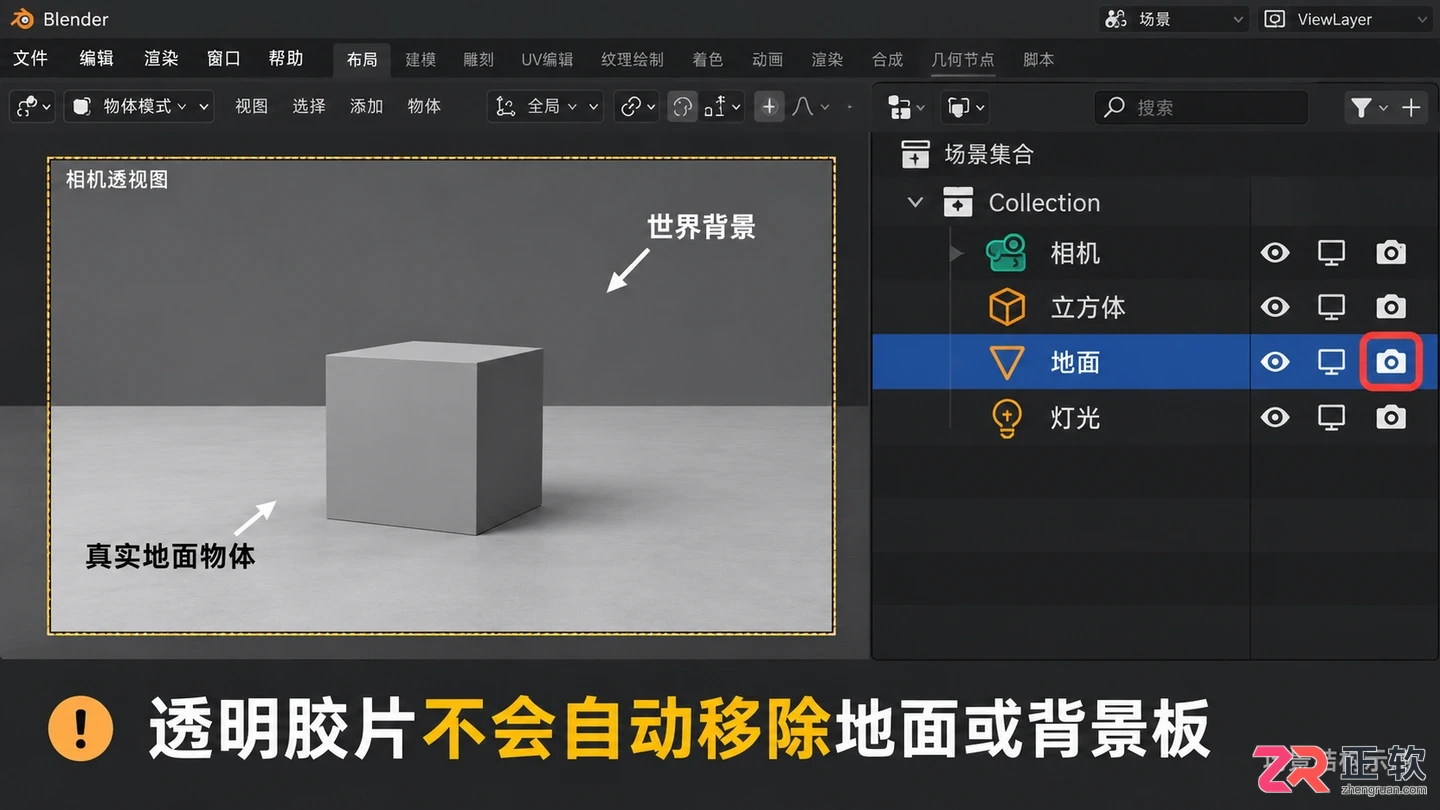Switch to the 着色 workspace tab
Image resolution: width=1440 pixels, height=810 pixels.
[x=708, y=60]
